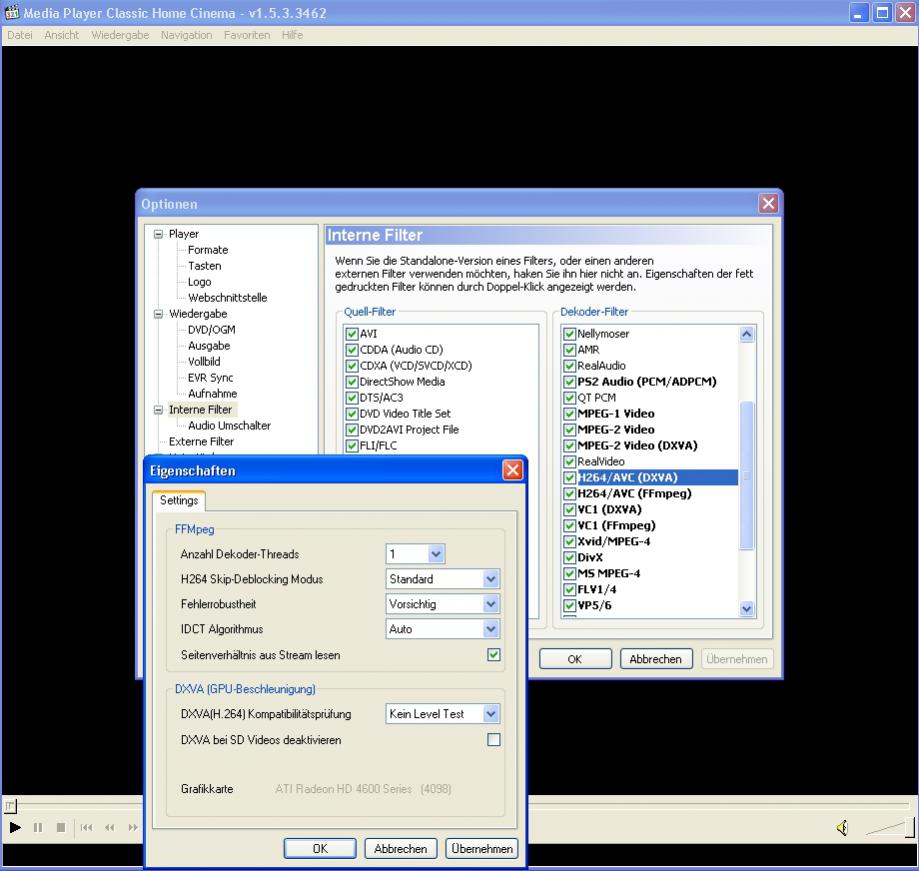Screen dimensions: 919x871
Task: Click the fast-forward playback button
Action: 133,827
